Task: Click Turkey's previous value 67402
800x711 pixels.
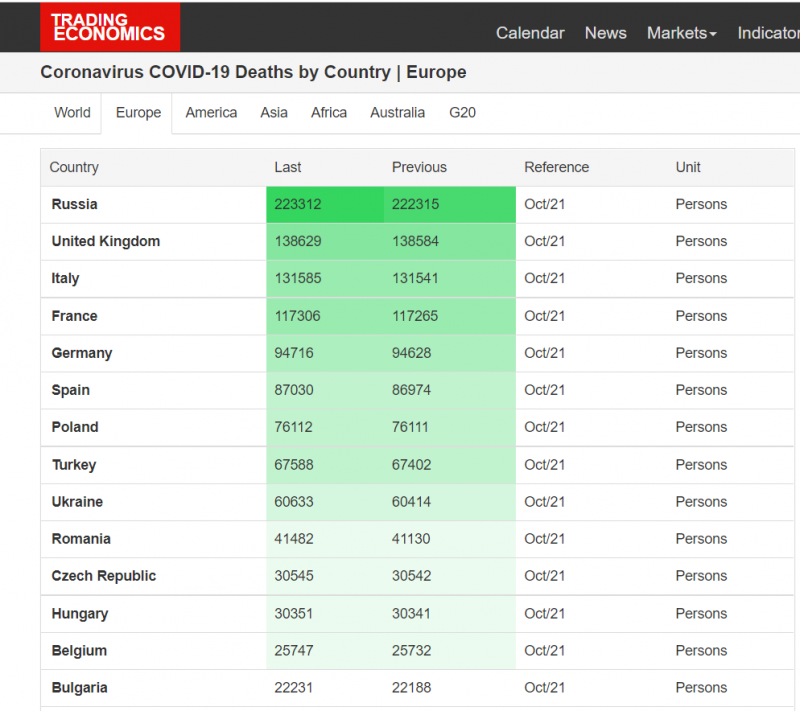Action: click(411, 465)
